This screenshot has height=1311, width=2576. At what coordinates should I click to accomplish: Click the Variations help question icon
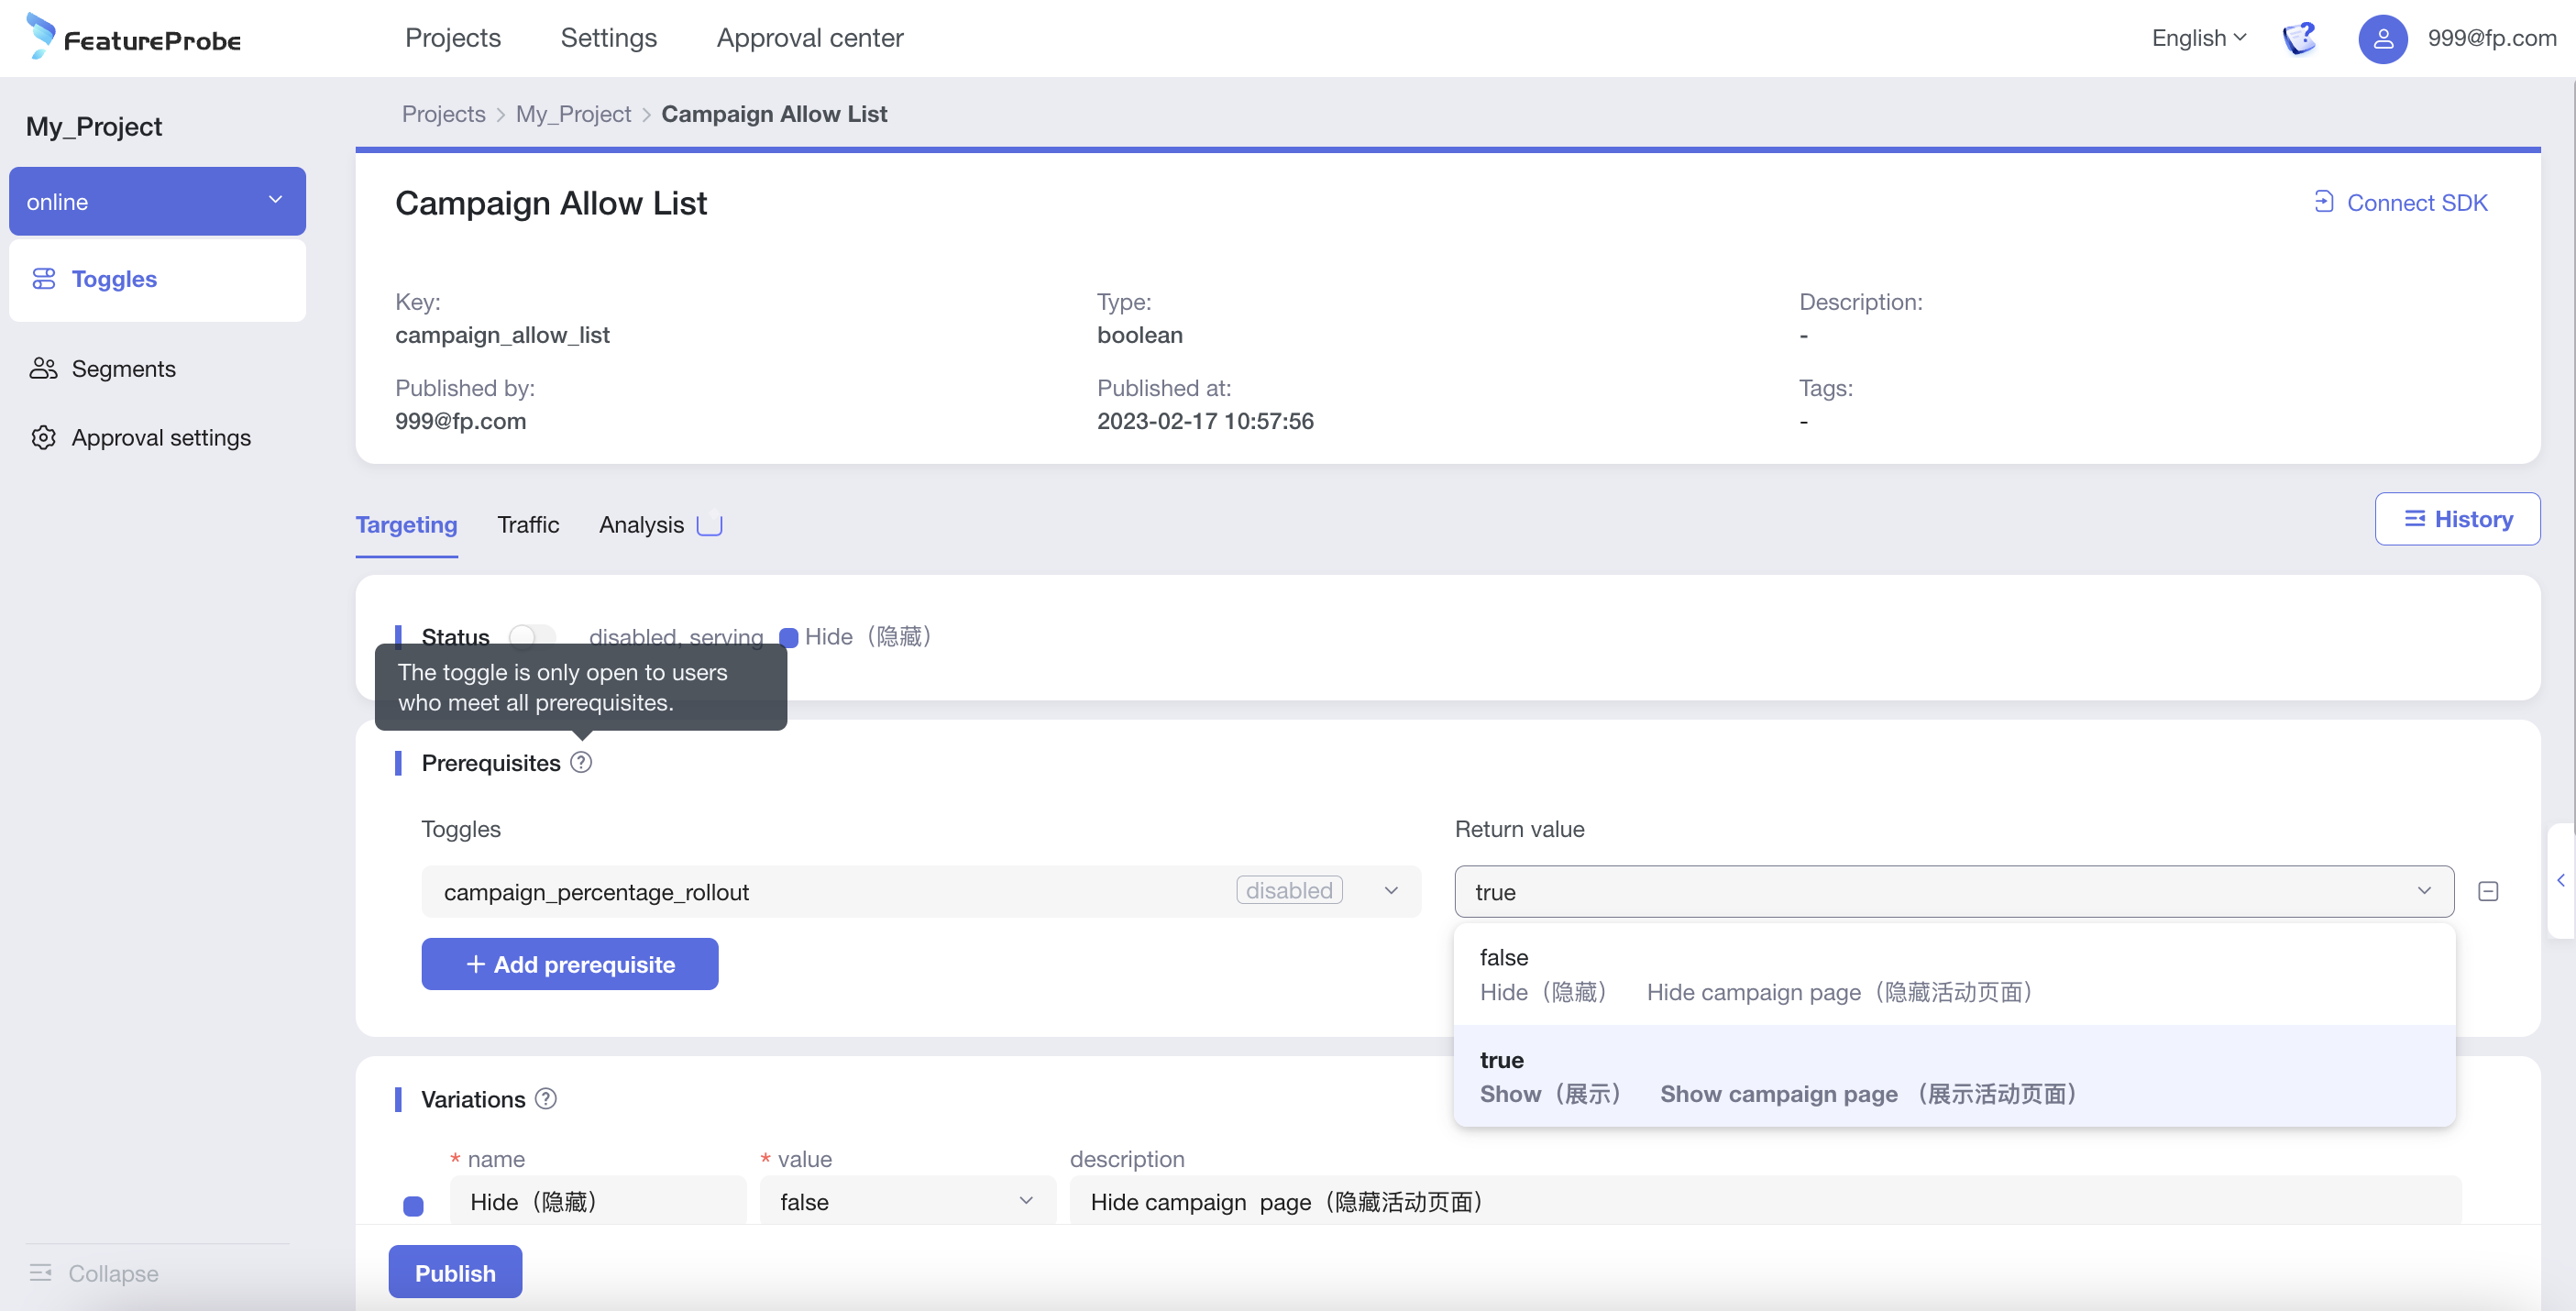click(546, 1099)
